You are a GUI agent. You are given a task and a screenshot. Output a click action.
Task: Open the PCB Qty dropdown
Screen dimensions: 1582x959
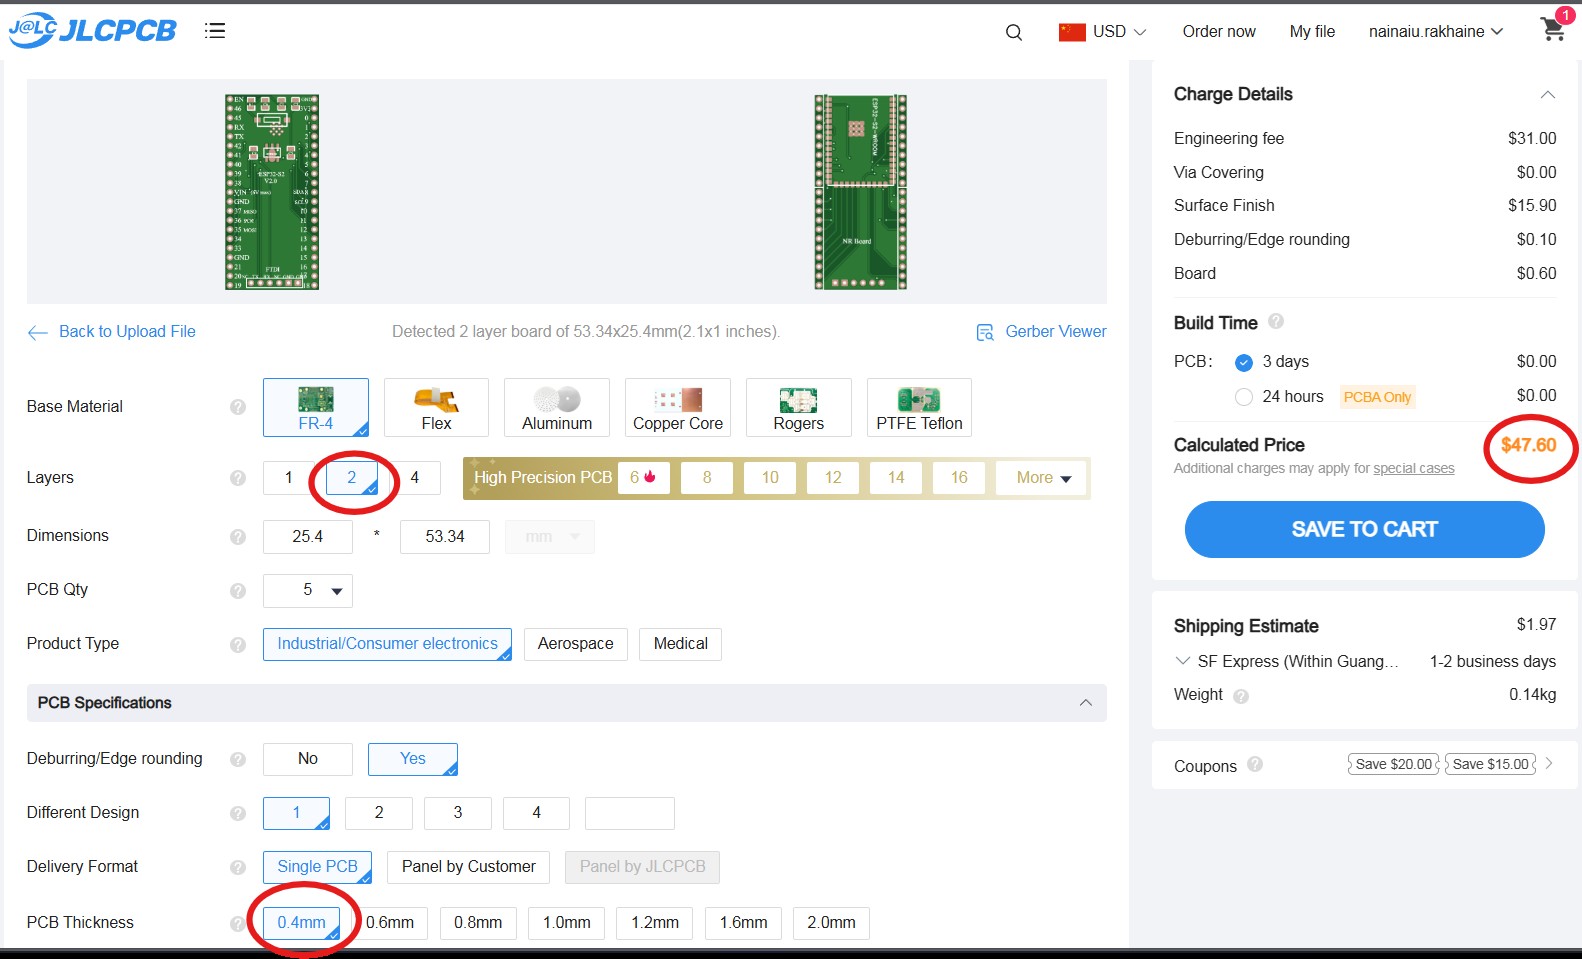click(308, 590)
